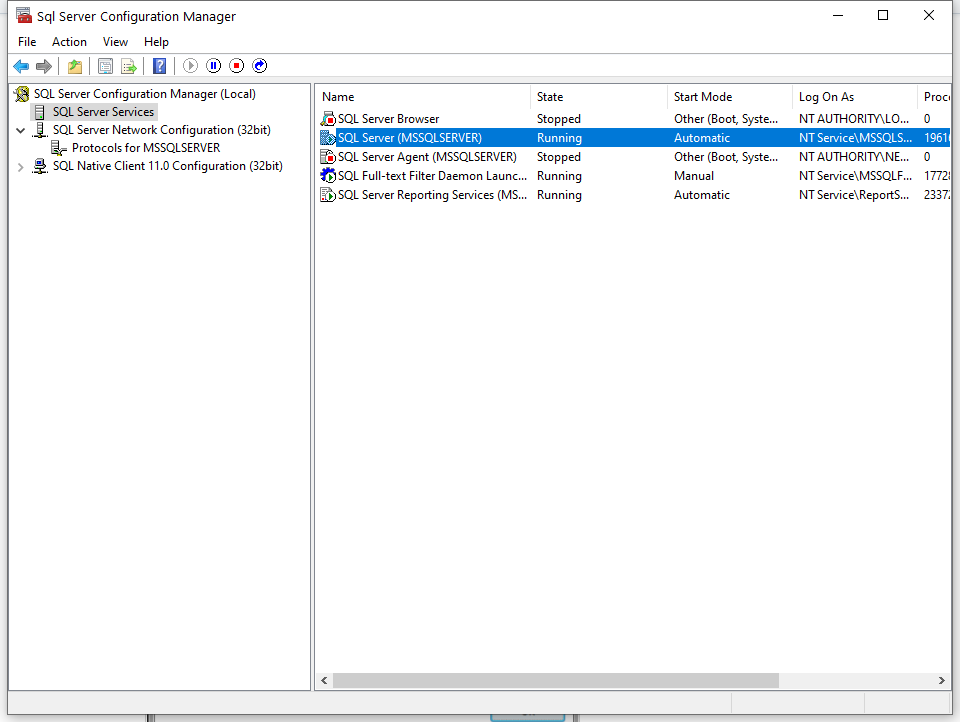The height and width of the screenshot is (722, 960).
Task: Click the SQL Server (MSSQLSERVER) service icon
Action: pyautogui.click(x=328, y=138)
